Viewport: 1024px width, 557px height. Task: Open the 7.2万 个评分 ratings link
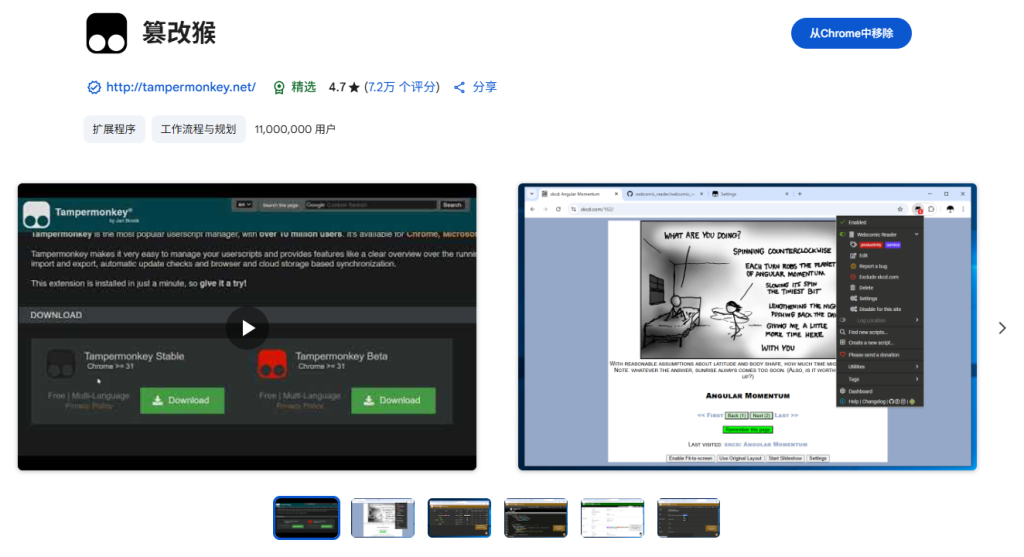(x=402, y=87)
